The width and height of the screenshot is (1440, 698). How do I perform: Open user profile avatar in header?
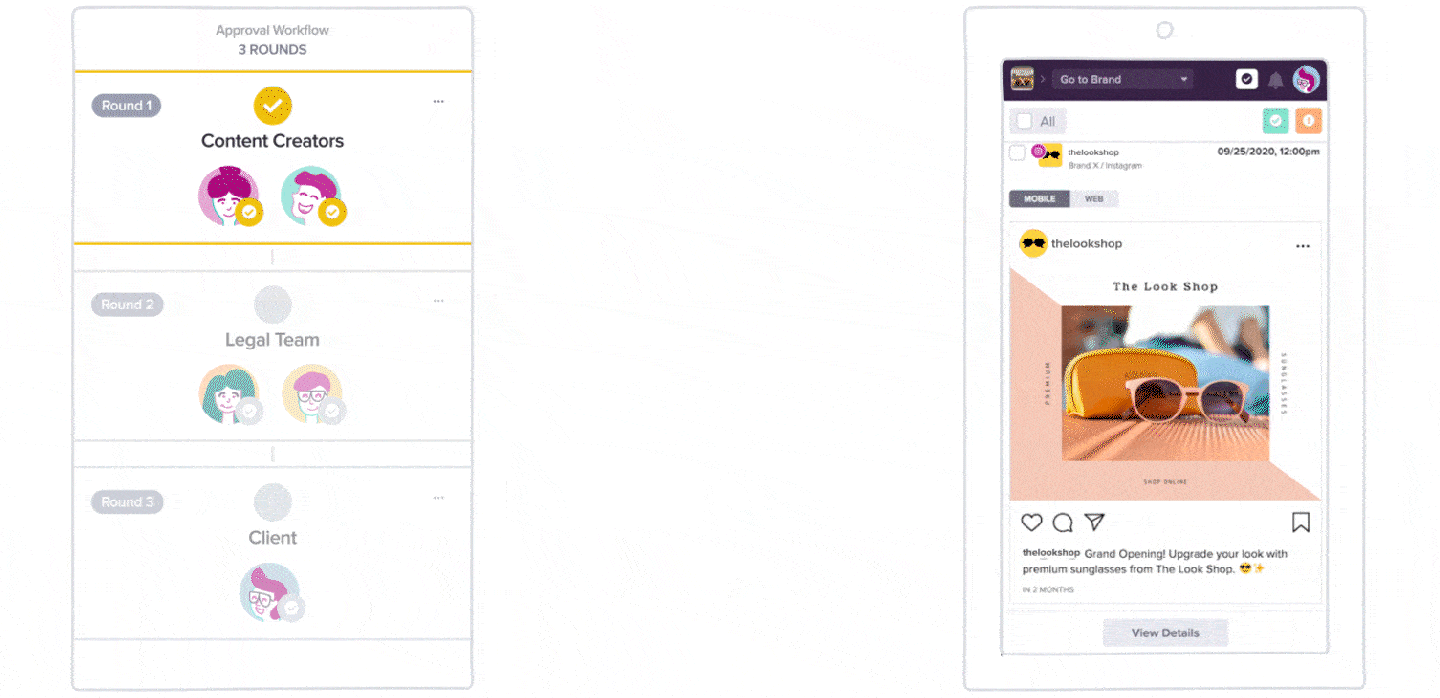1306,79
